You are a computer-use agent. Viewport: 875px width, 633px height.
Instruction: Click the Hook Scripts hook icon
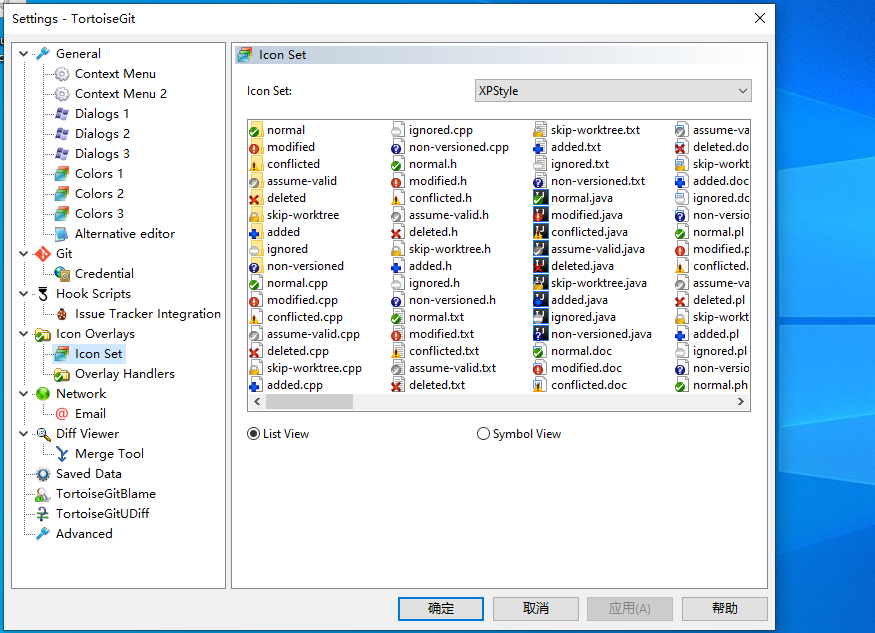(43, 294)
